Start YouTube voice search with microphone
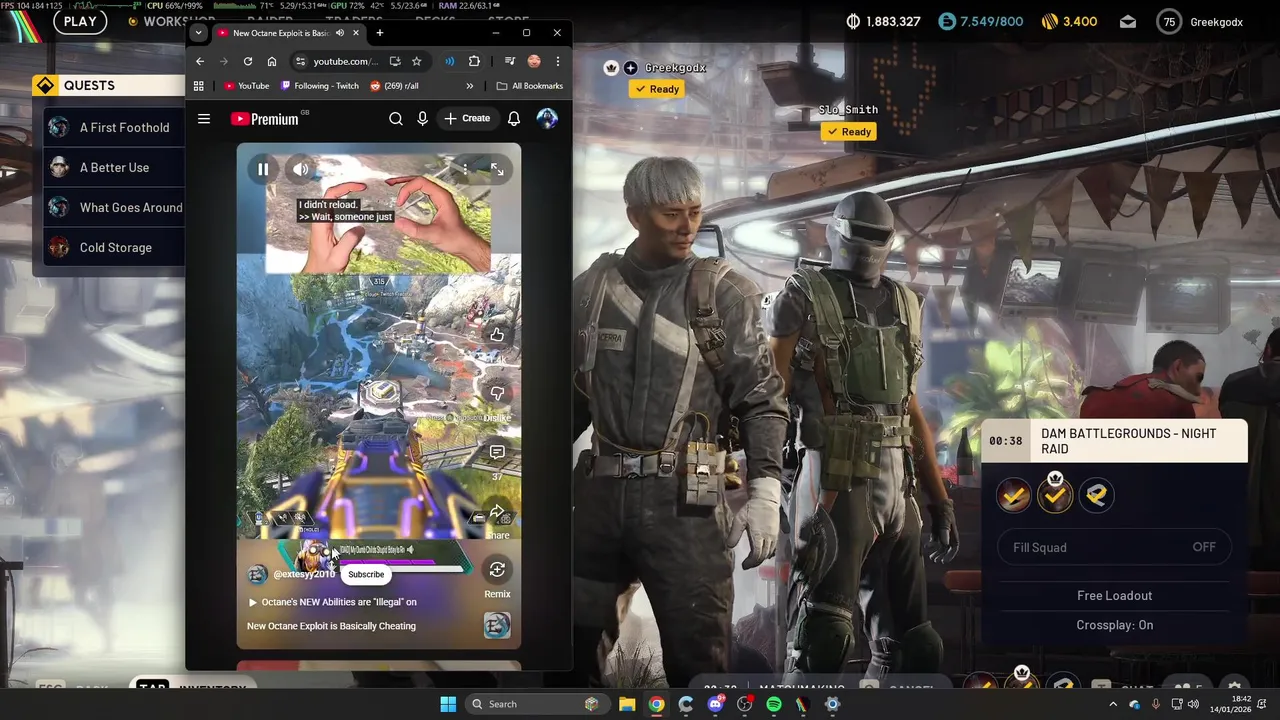Image resolution: width=1280 pixels, height=720 pixels. (423, 118)
